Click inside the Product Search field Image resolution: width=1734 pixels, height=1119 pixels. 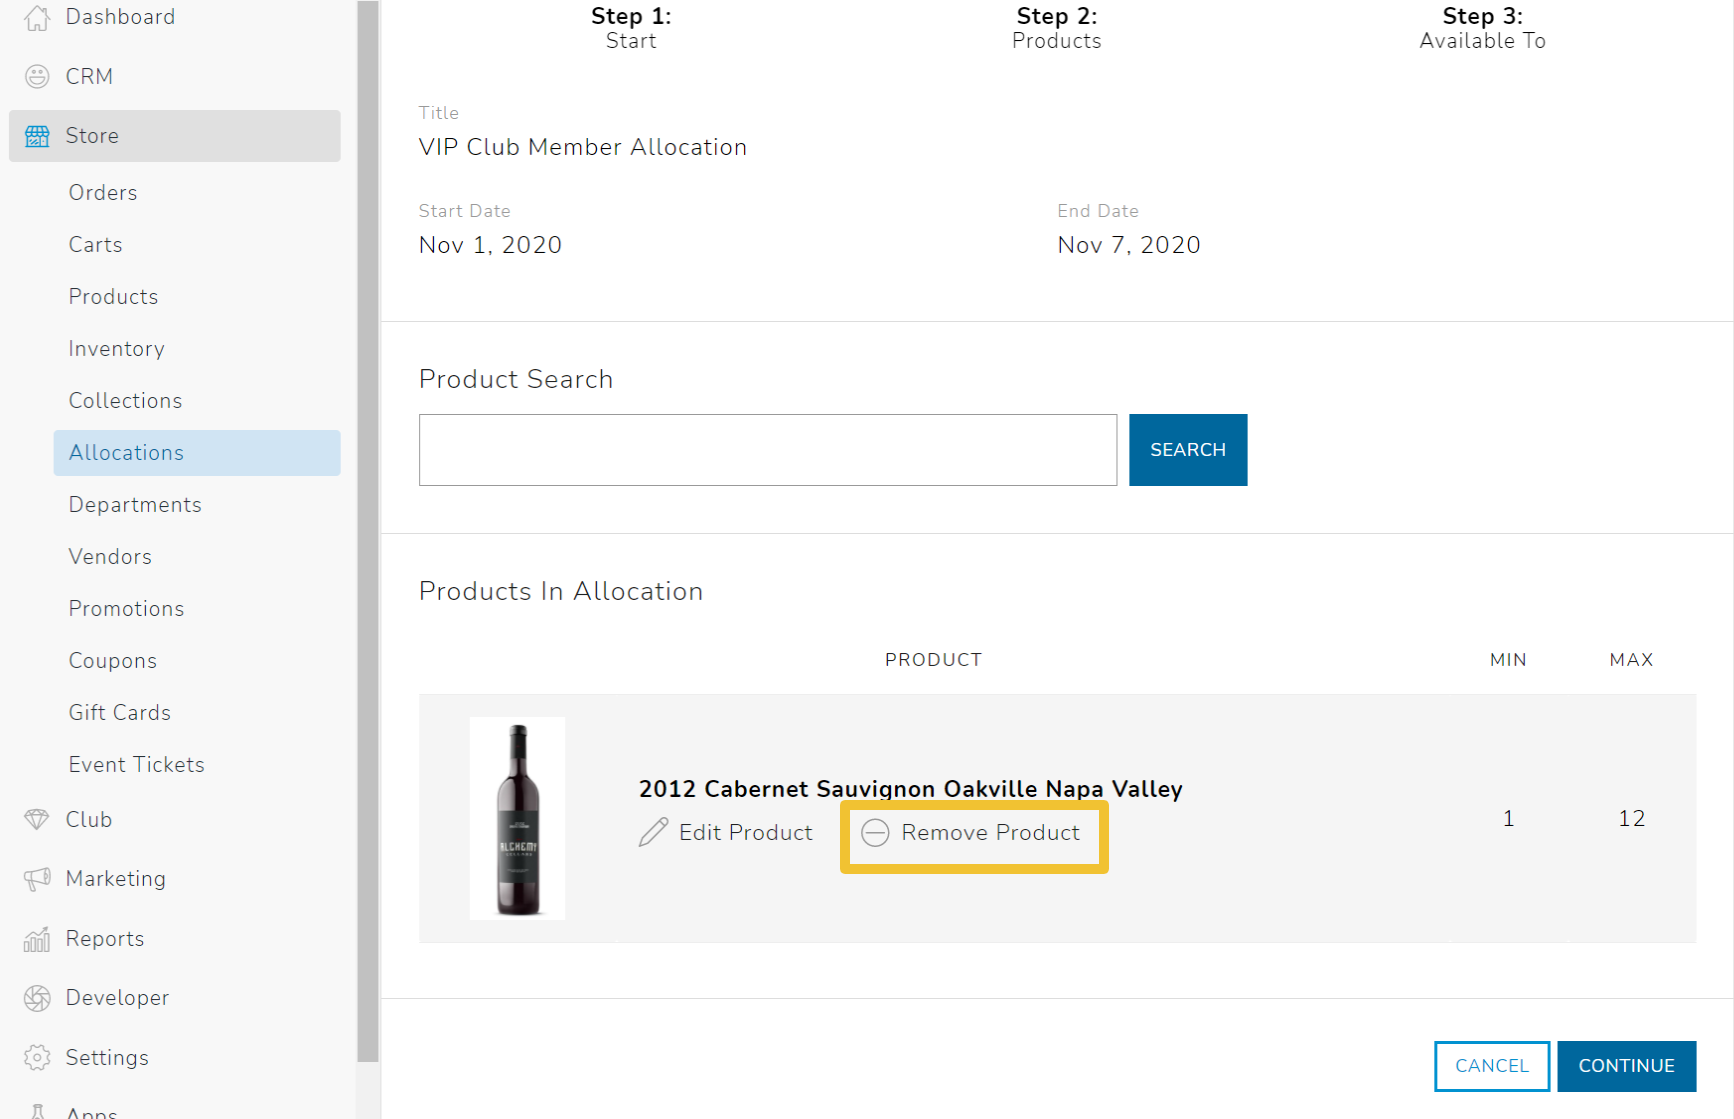[767, 449]
